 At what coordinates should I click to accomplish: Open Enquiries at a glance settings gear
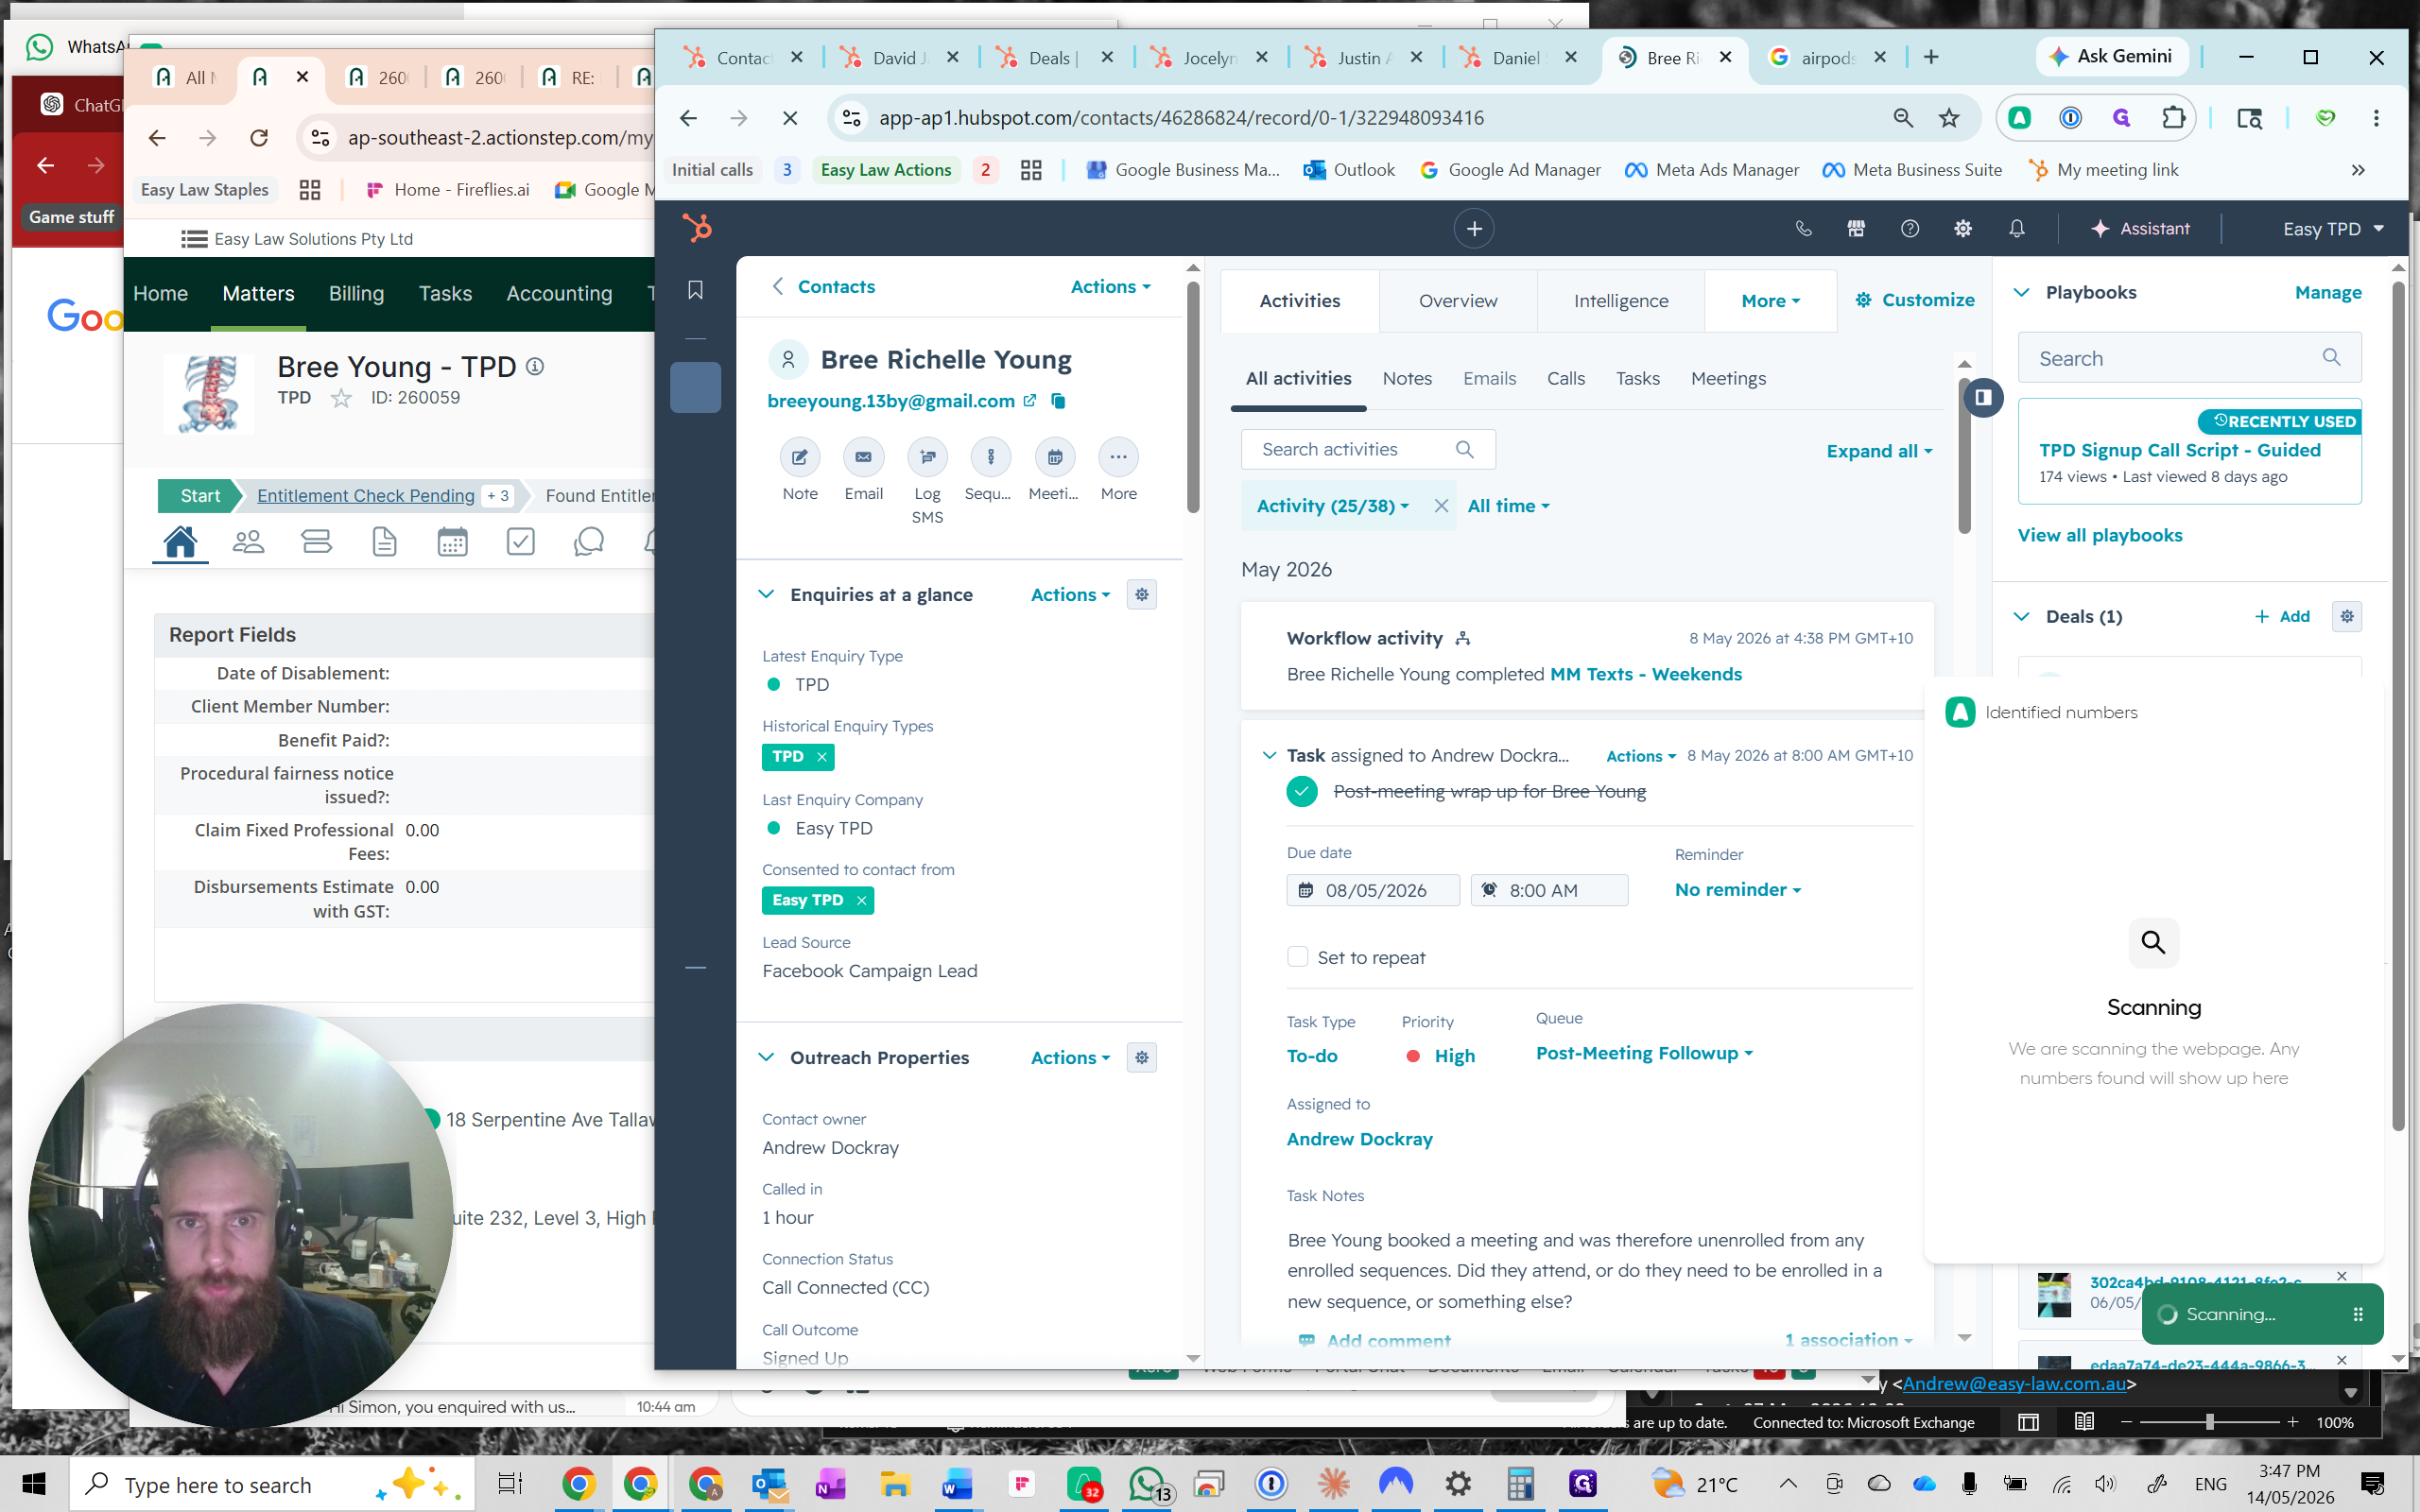click(x=1142, y=594)
